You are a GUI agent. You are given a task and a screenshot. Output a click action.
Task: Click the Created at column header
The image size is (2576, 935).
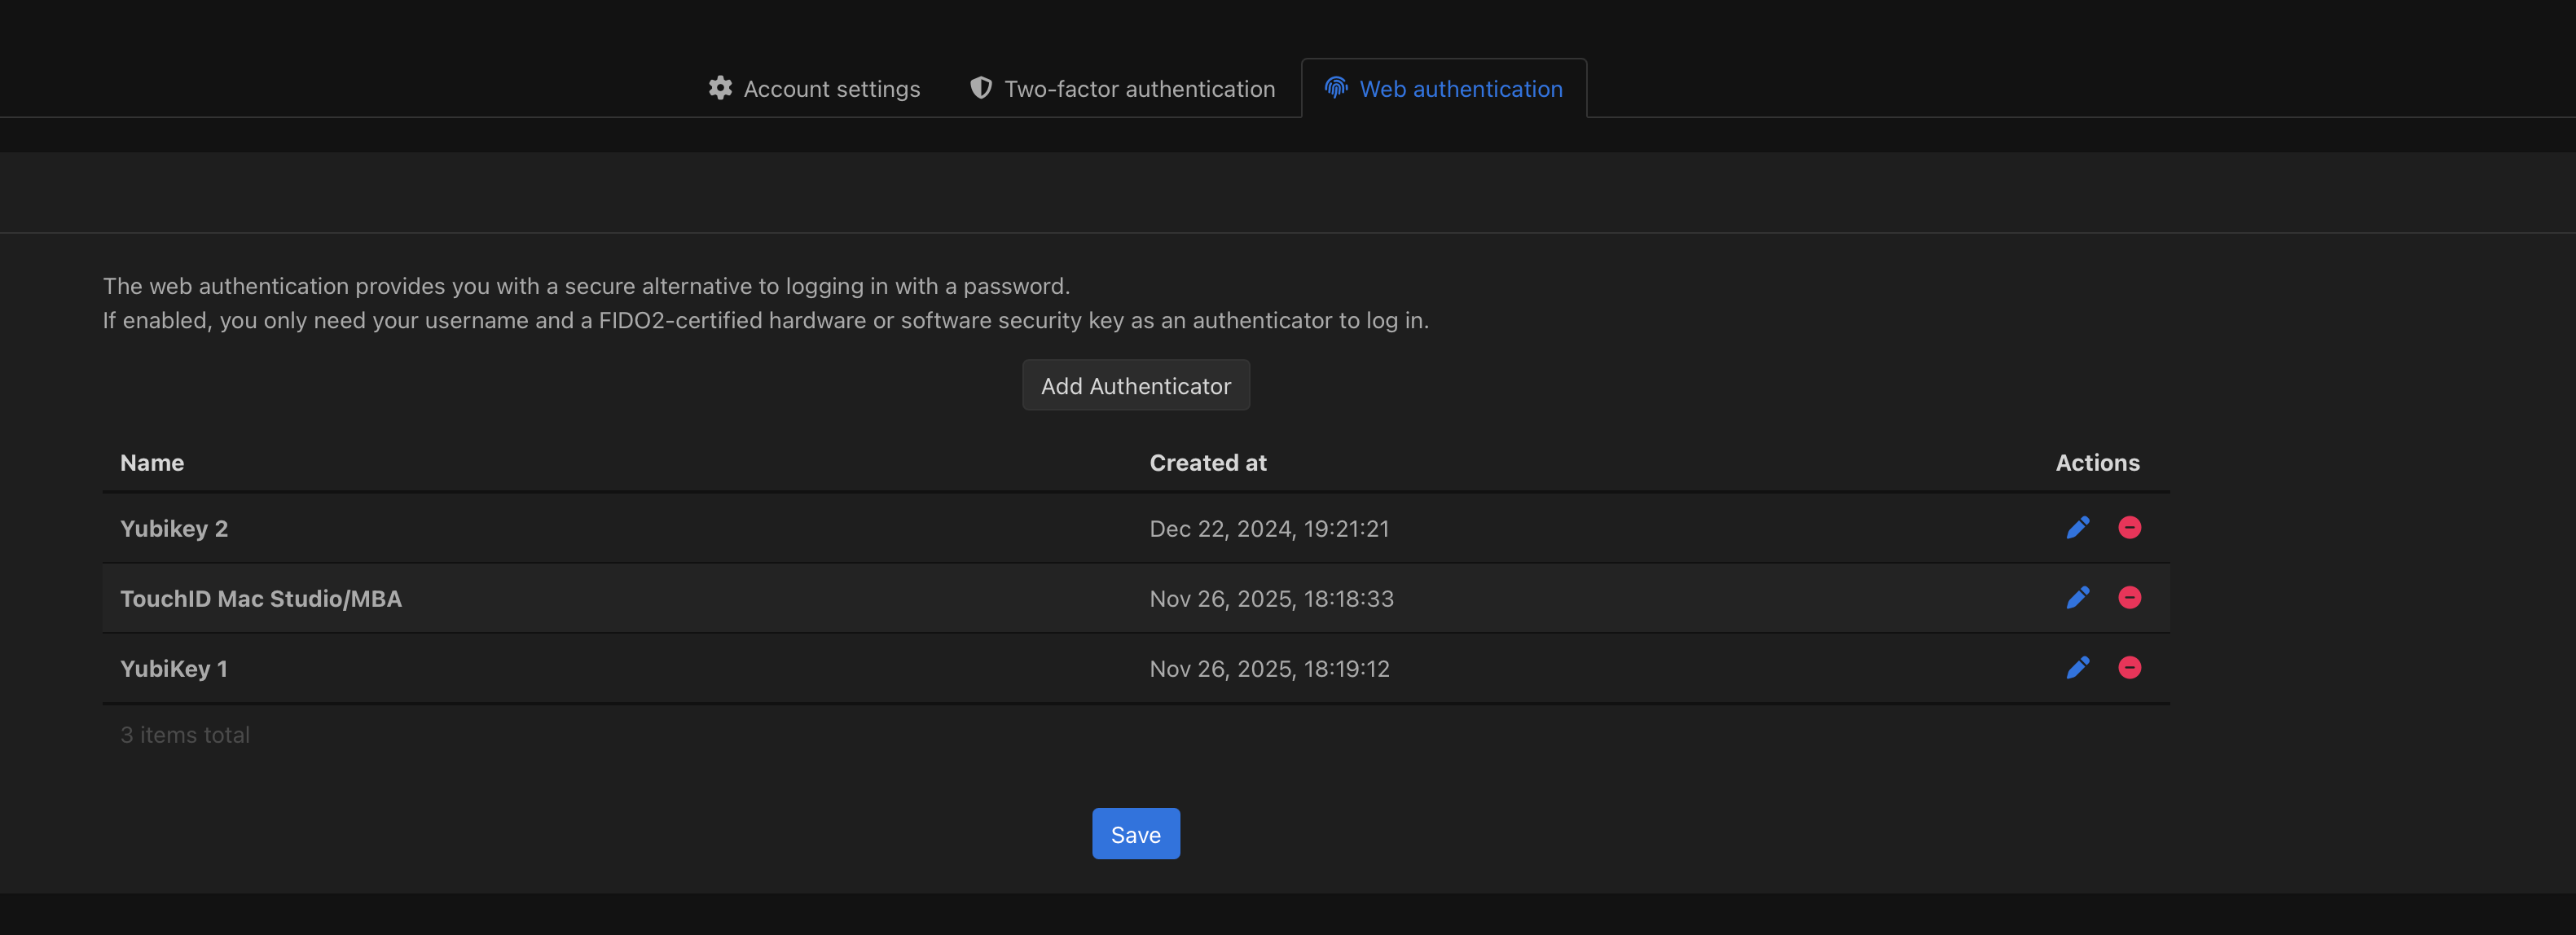pos(1207,463)
